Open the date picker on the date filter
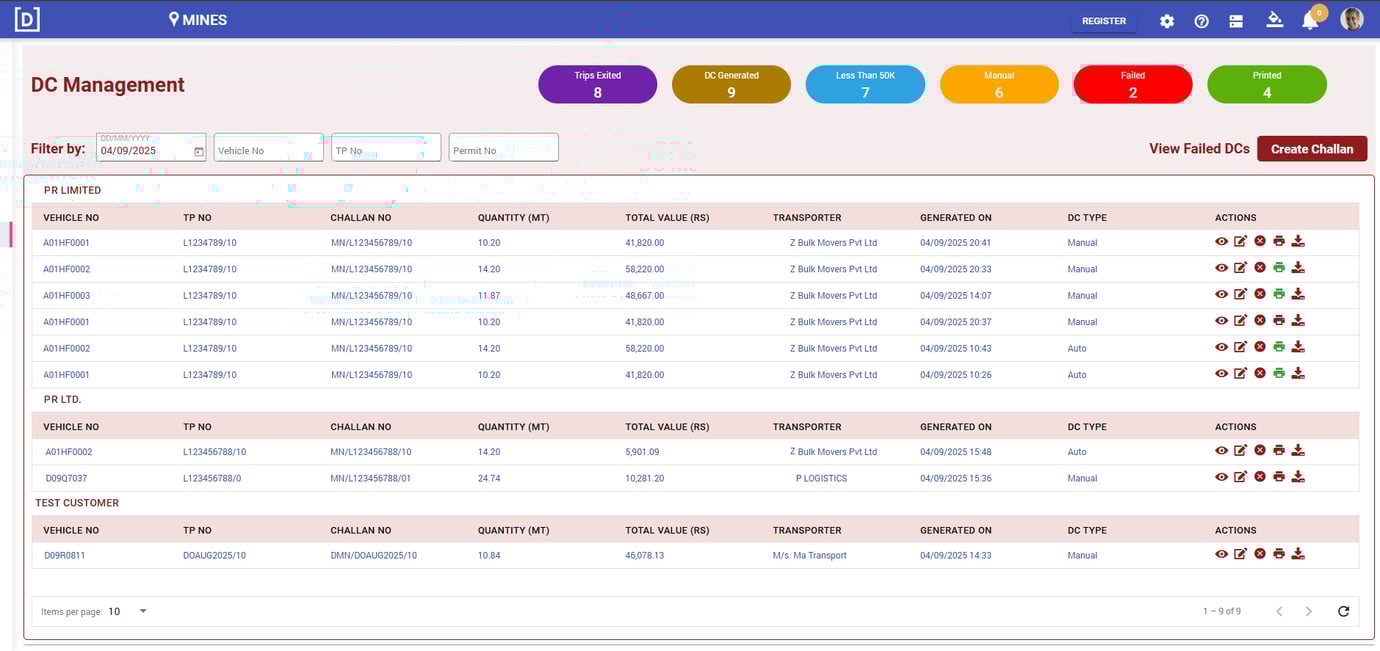Viewport: 1380px width, 651px height. [x=196, y=147]
